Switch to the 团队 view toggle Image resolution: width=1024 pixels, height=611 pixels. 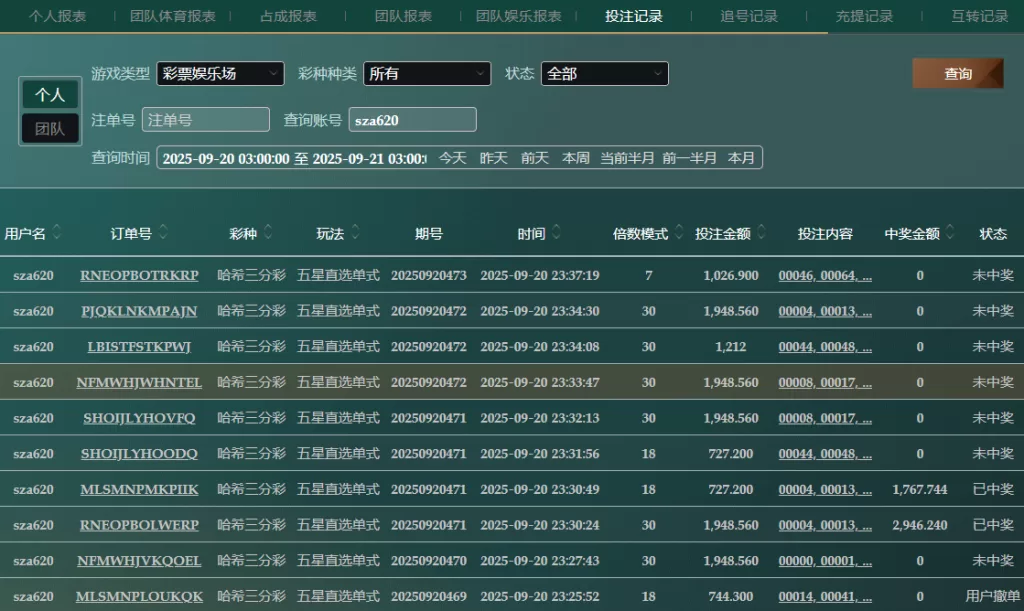click(50, 129)
